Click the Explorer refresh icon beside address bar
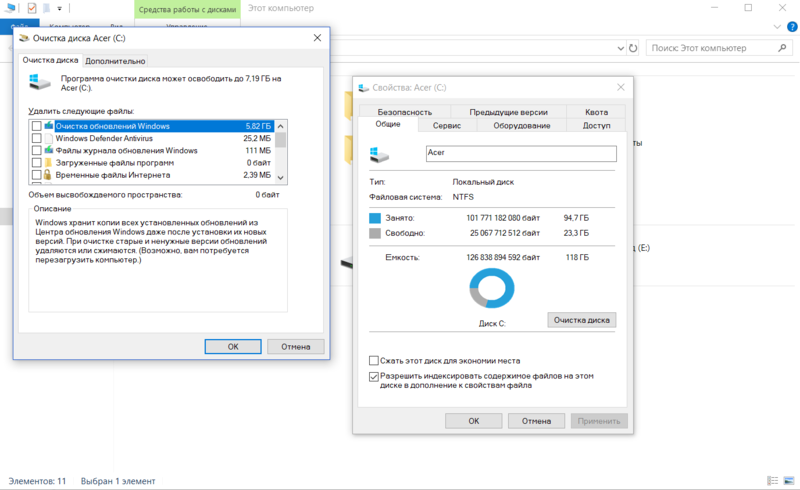 click(x=633, y=48)
